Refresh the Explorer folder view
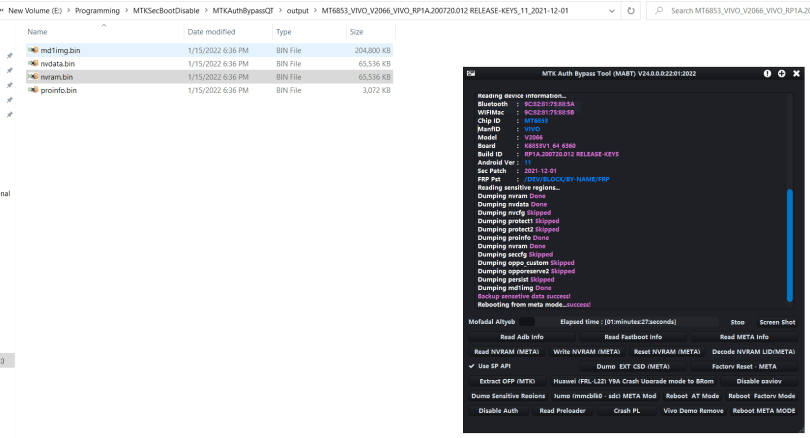The image size is (810, 438). point(631,10)
